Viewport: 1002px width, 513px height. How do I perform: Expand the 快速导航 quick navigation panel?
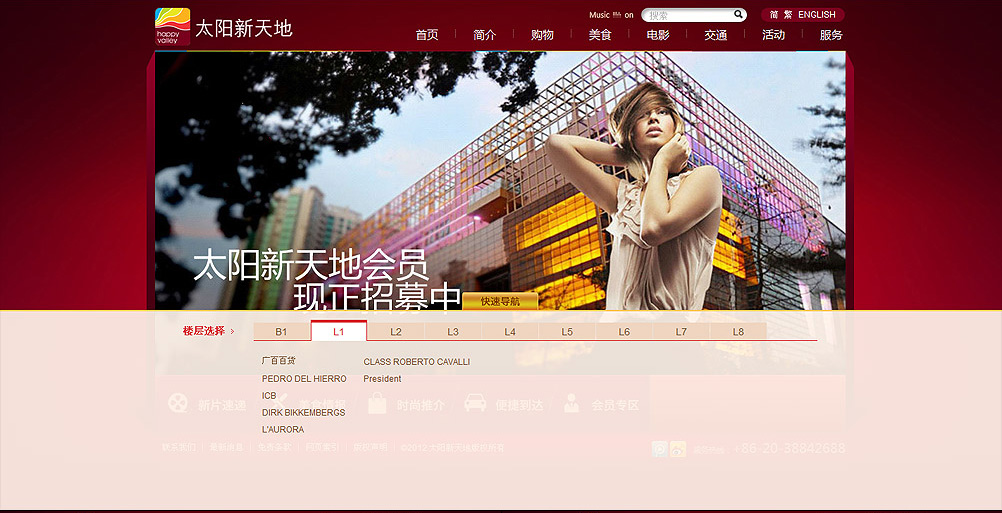pos(500,301)
